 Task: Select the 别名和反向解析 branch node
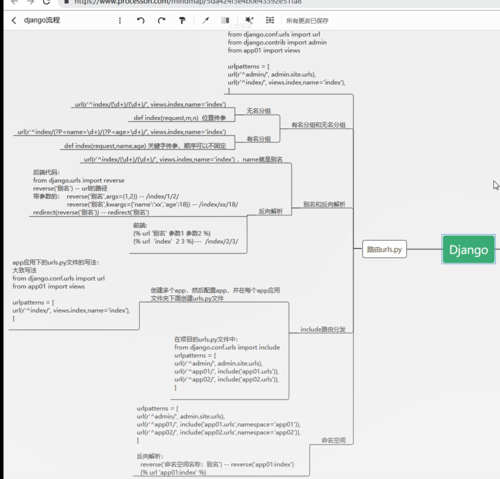[324, 204]
